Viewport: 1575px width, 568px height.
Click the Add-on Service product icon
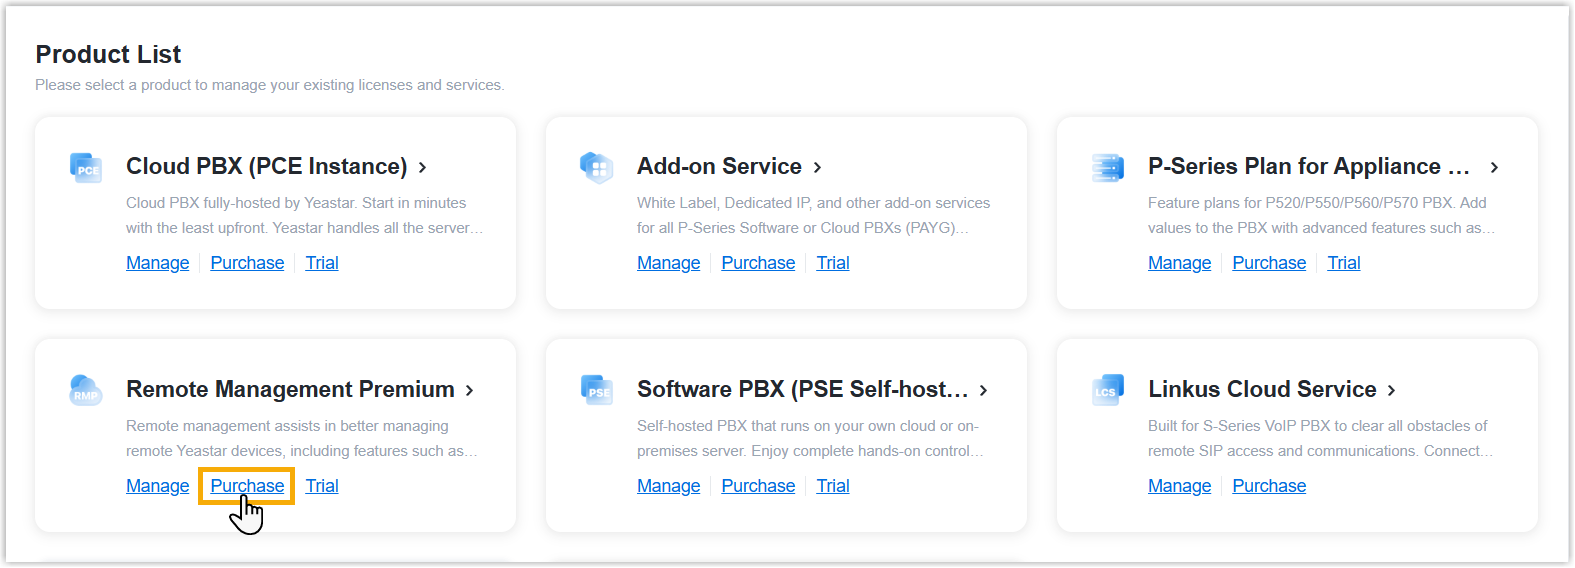(x=596, y=167)
